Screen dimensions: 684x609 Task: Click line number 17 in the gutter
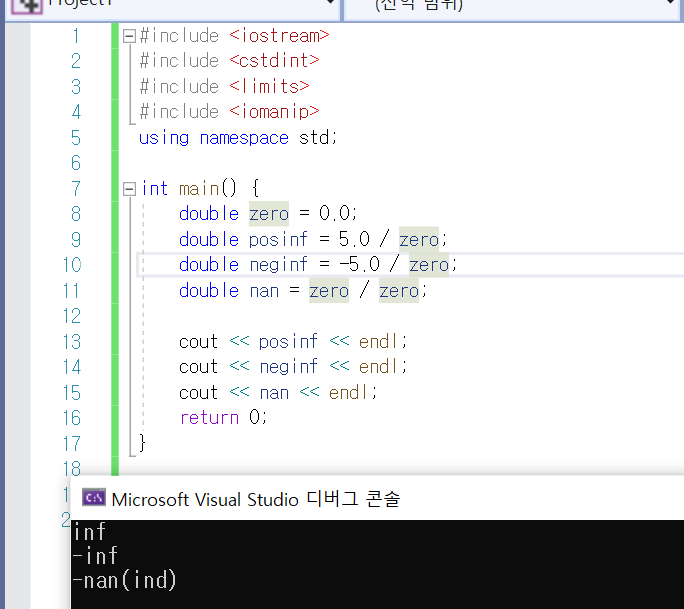(x=72, y=444)
